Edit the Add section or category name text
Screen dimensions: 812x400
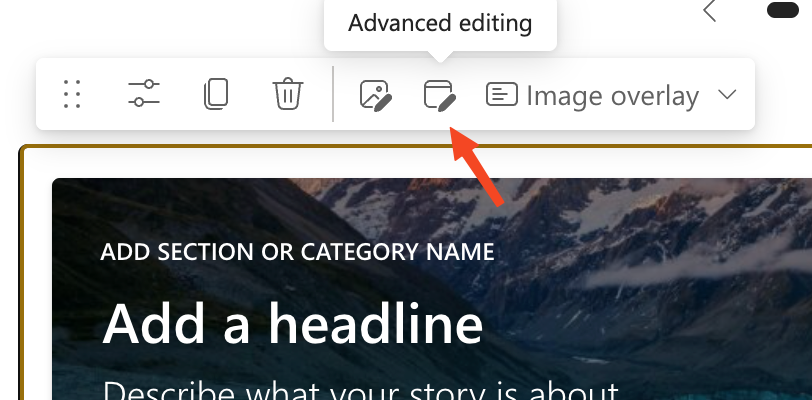(x=297, y=251)
